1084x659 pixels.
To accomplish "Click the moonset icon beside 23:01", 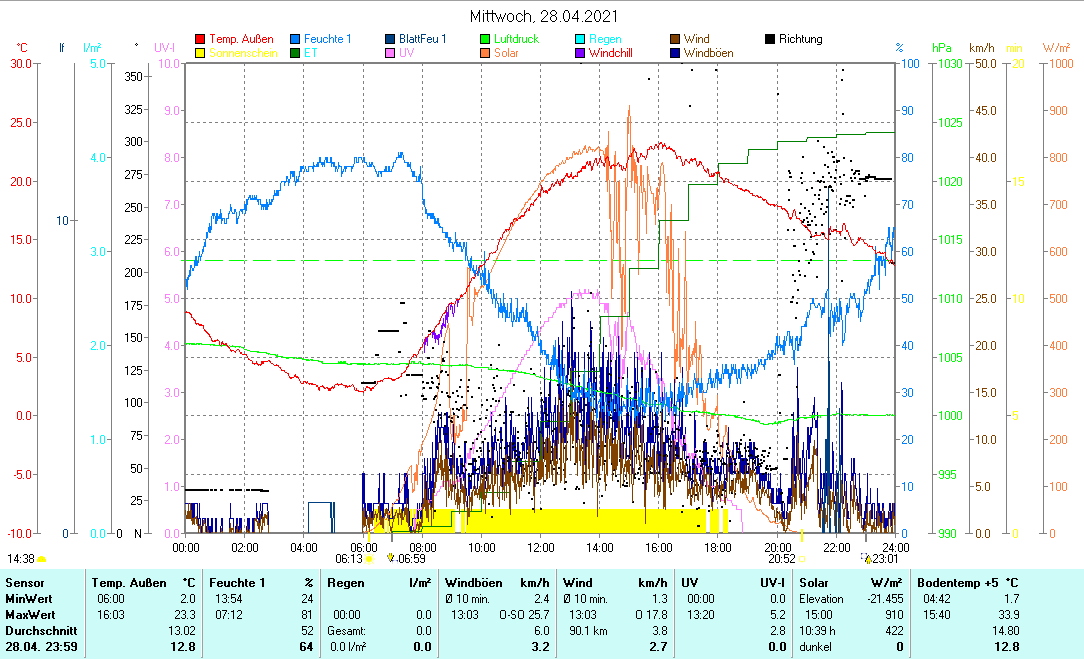I will coord(865,559).
